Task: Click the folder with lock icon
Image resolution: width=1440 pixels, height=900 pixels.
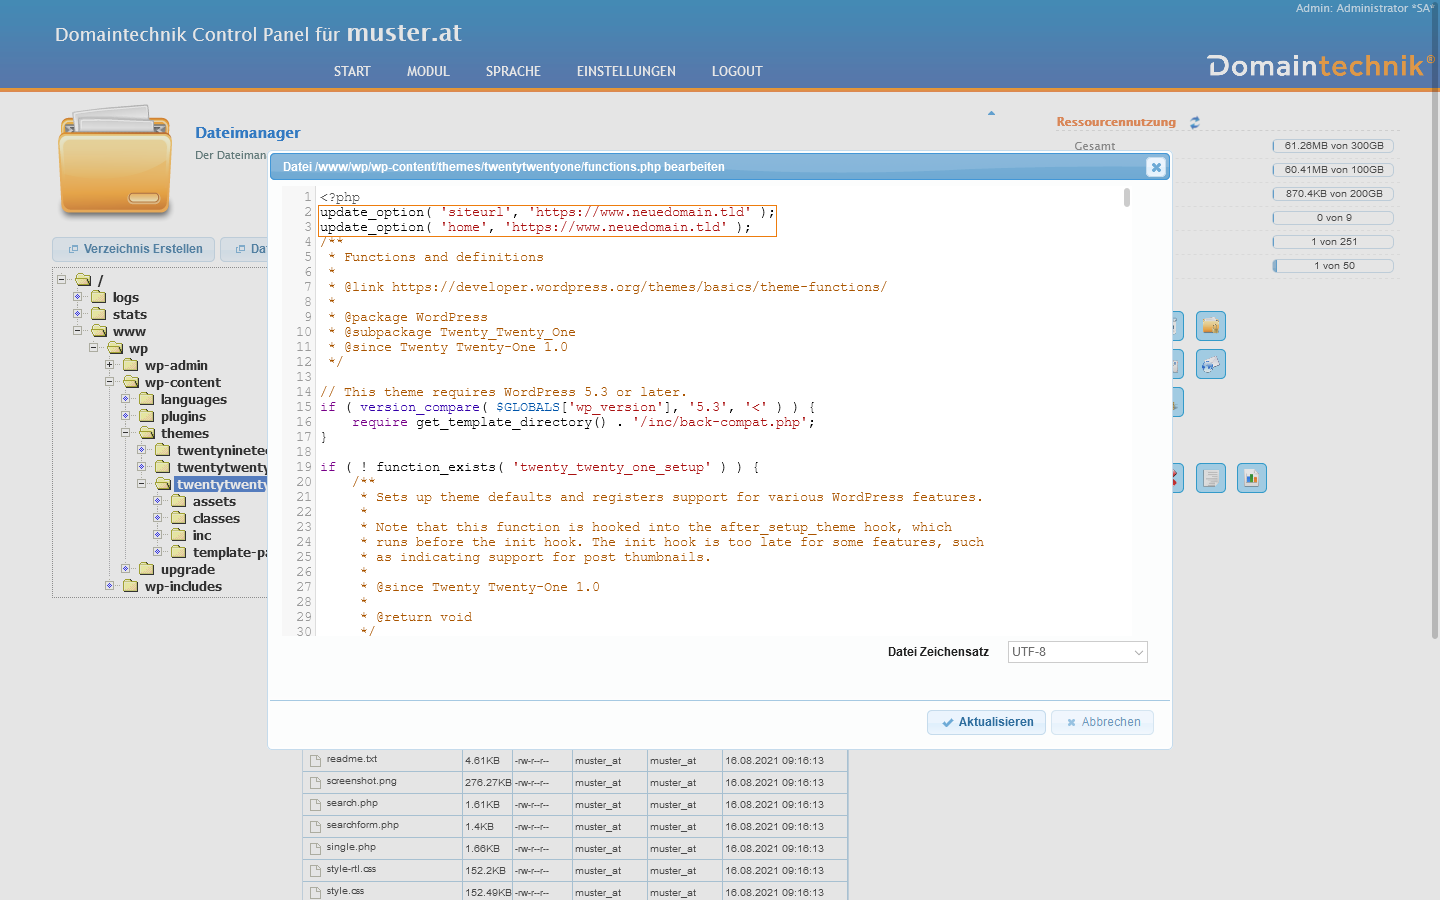Action: [x=1211, y=326]
